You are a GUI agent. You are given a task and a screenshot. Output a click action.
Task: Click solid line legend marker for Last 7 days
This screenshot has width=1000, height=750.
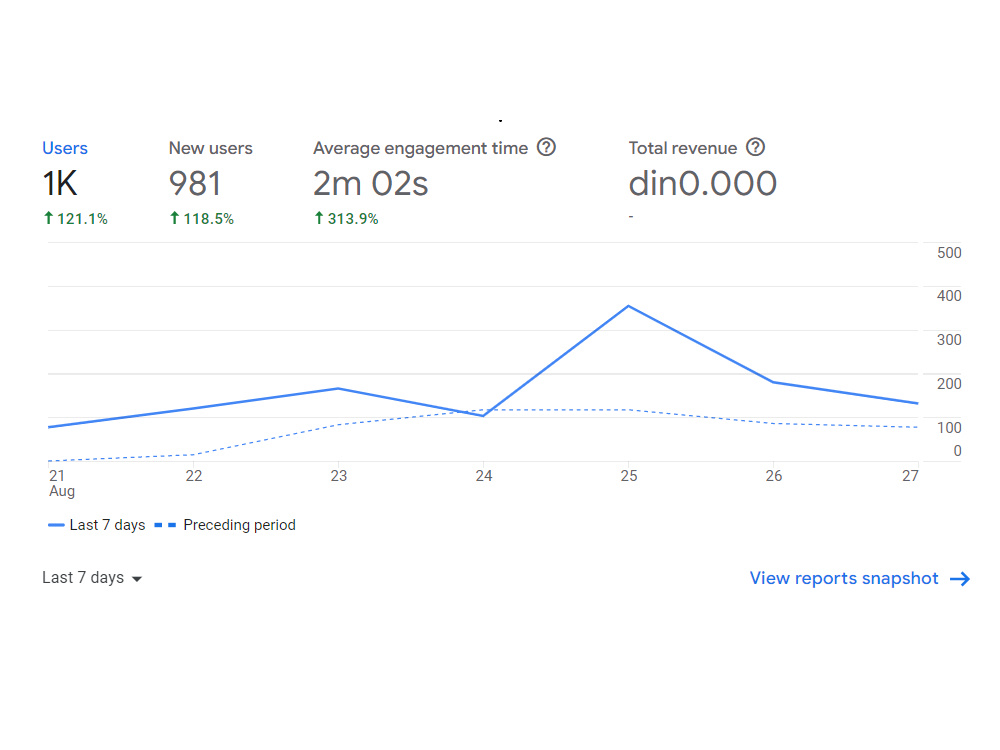[x=56, y=525]
